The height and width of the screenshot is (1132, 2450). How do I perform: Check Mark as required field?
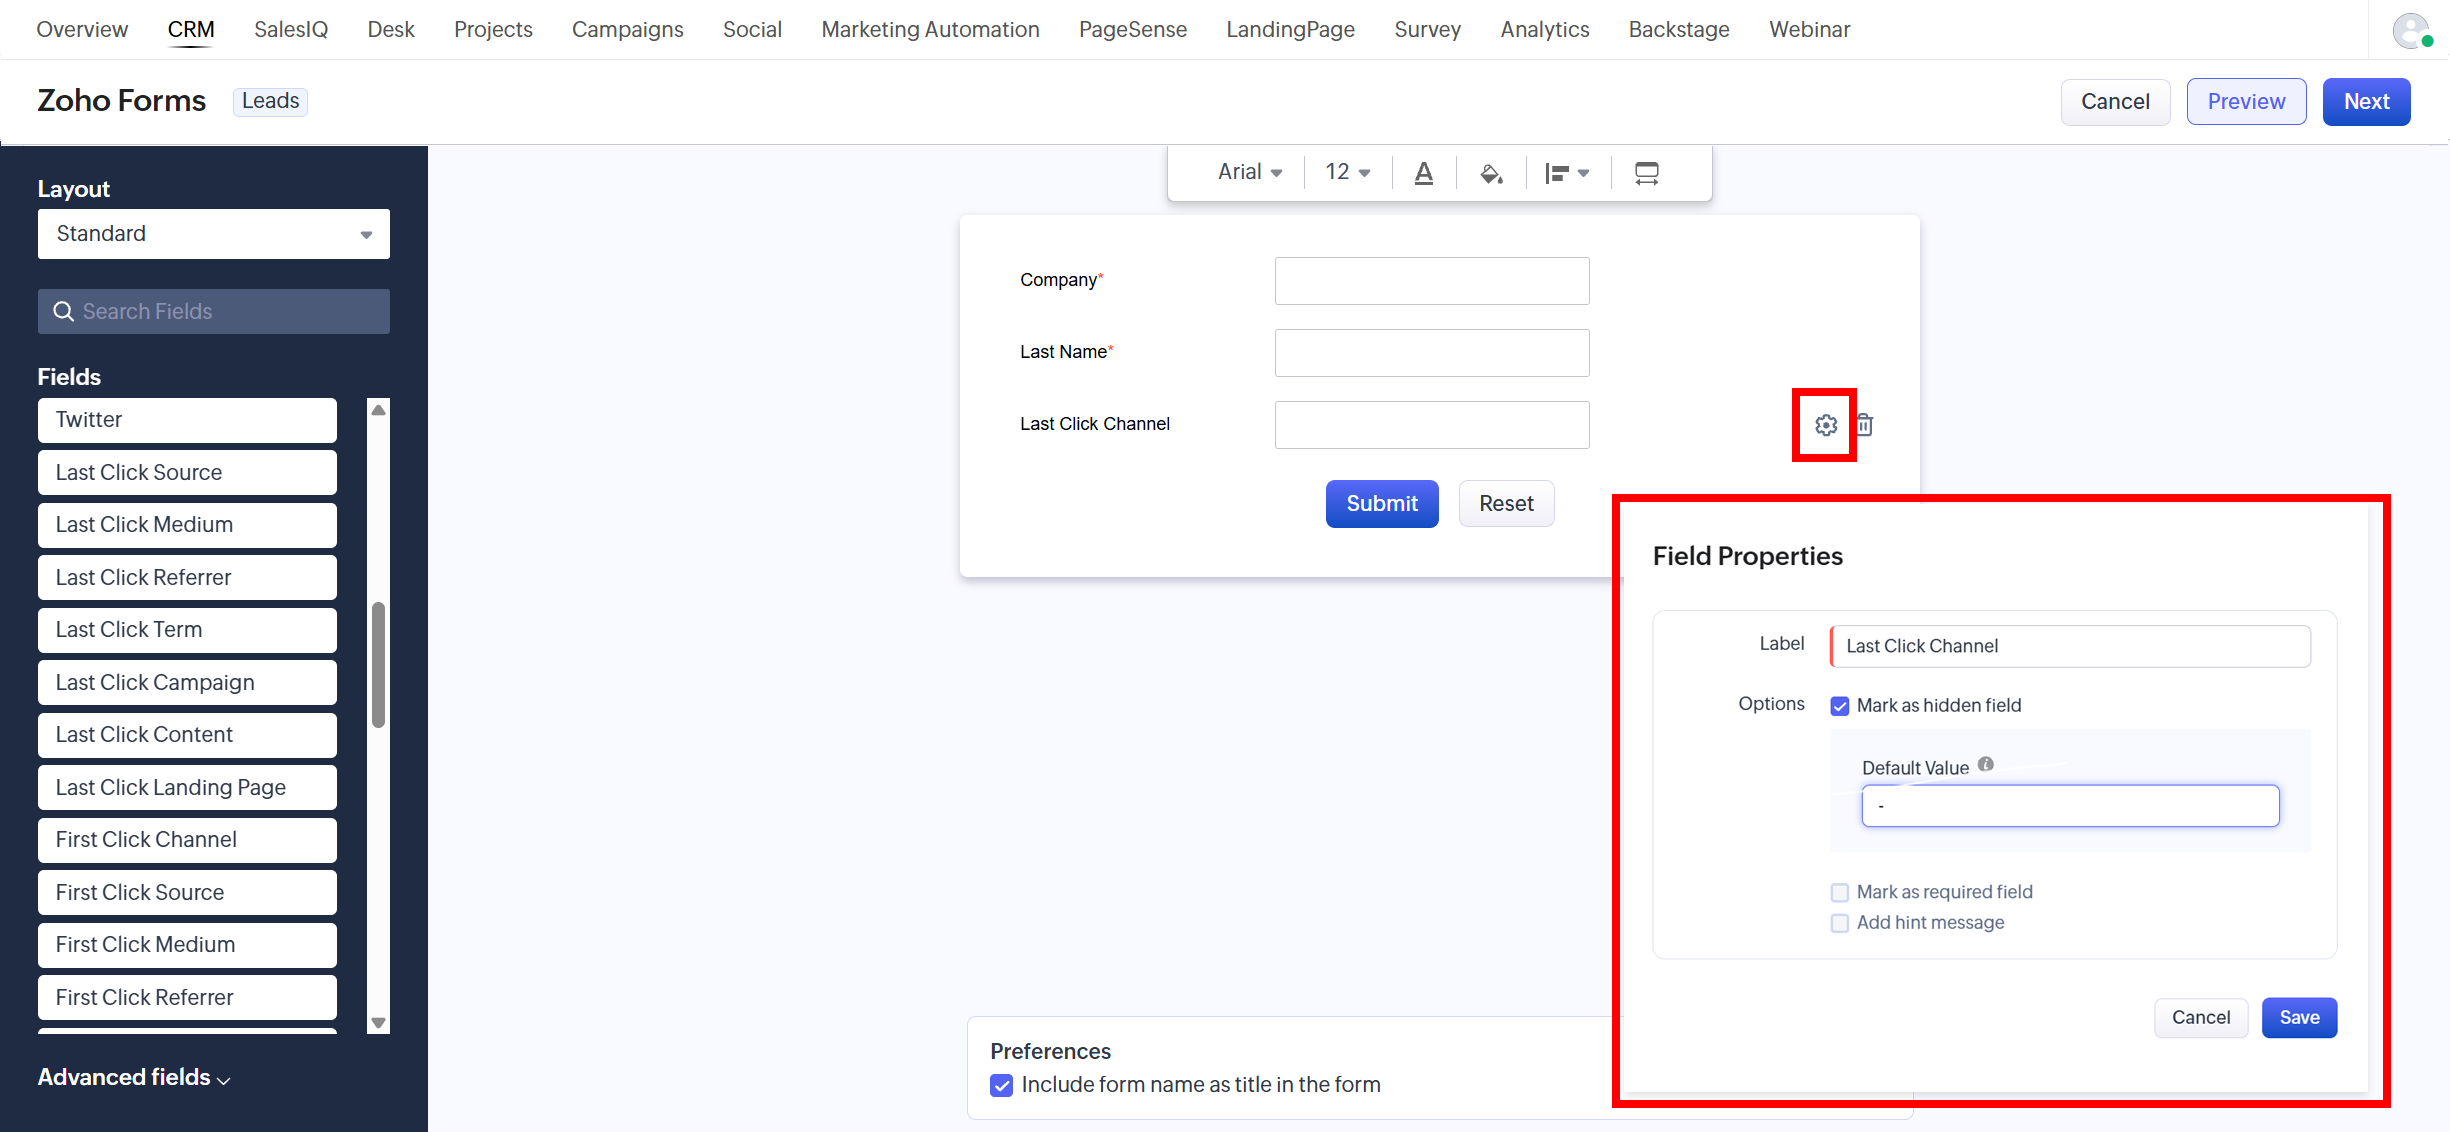click(x=1840, y=892)
